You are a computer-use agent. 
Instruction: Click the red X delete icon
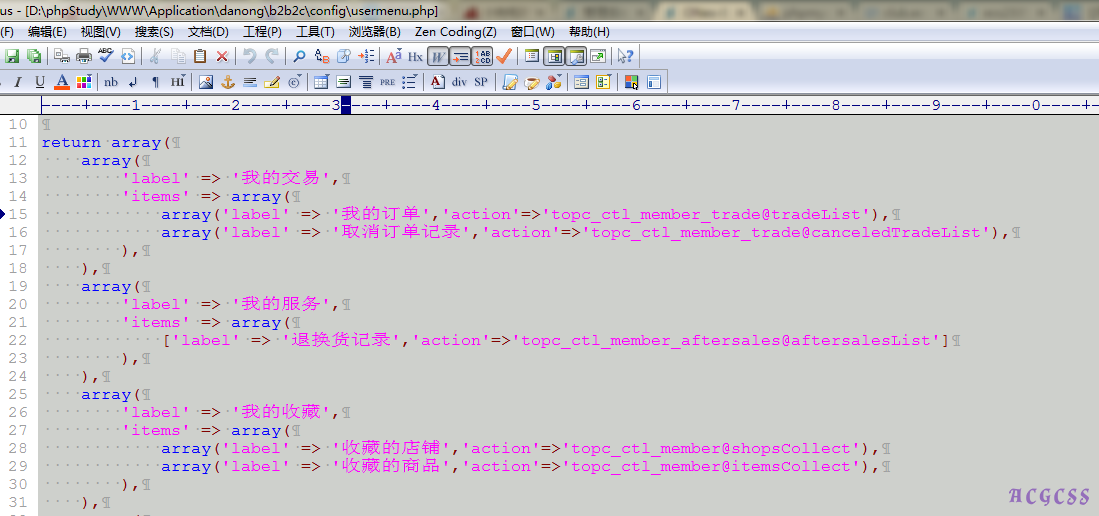tap(222, 56)
